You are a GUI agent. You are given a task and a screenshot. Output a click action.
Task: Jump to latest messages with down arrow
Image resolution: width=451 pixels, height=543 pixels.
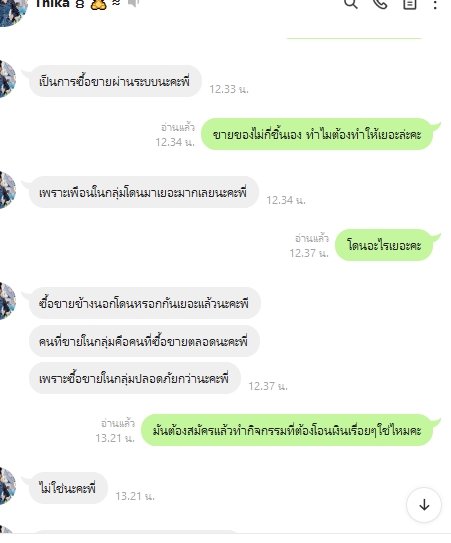(x=424, y=505)
